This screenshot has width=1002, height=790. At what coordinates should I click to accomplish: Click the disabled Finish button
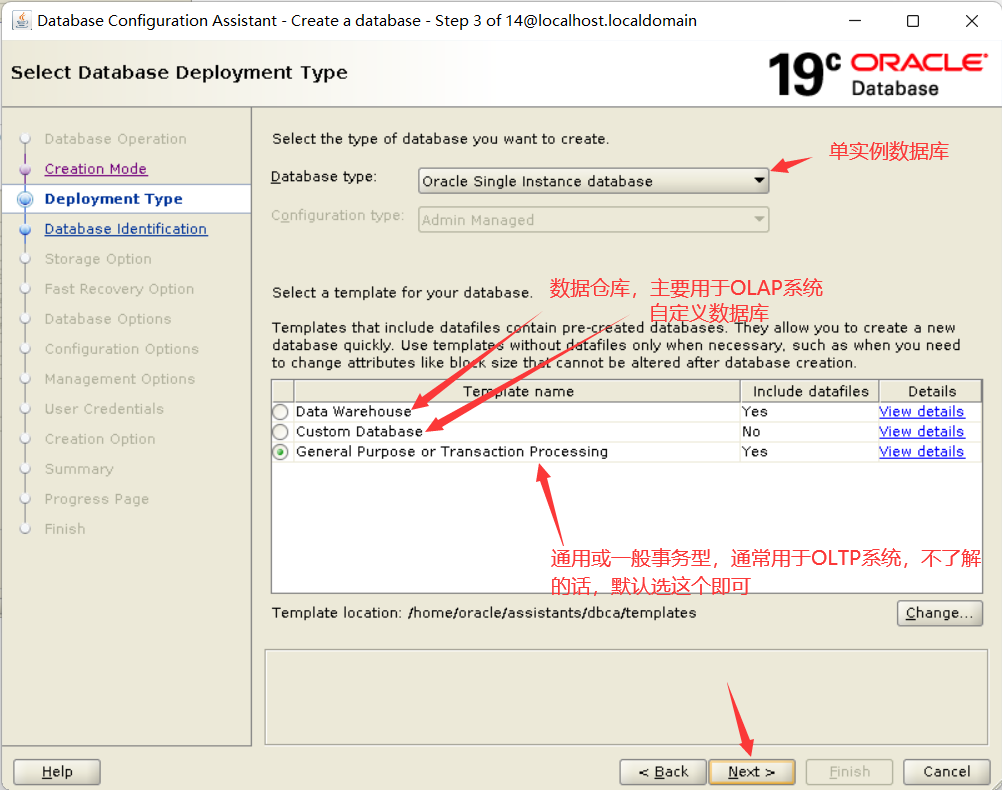coord(849,771)
